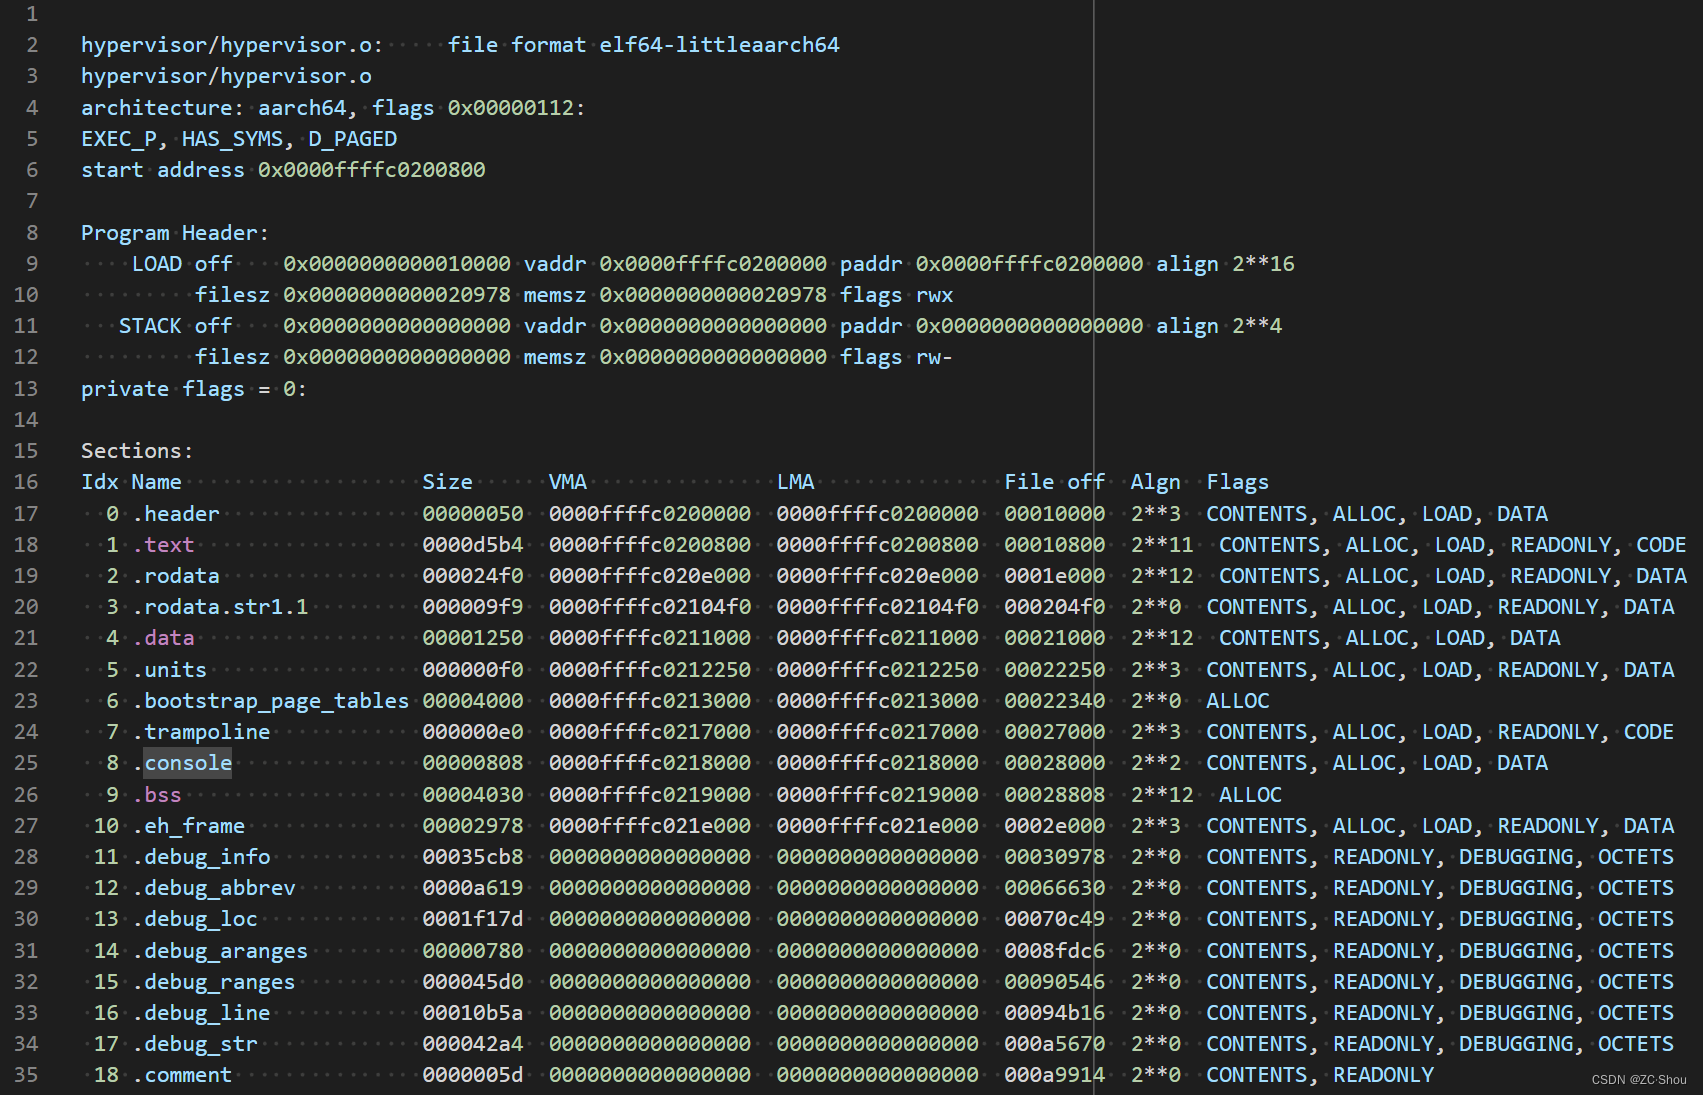
Task: Click line number 17 in the gutter
Action: point(26,513)
